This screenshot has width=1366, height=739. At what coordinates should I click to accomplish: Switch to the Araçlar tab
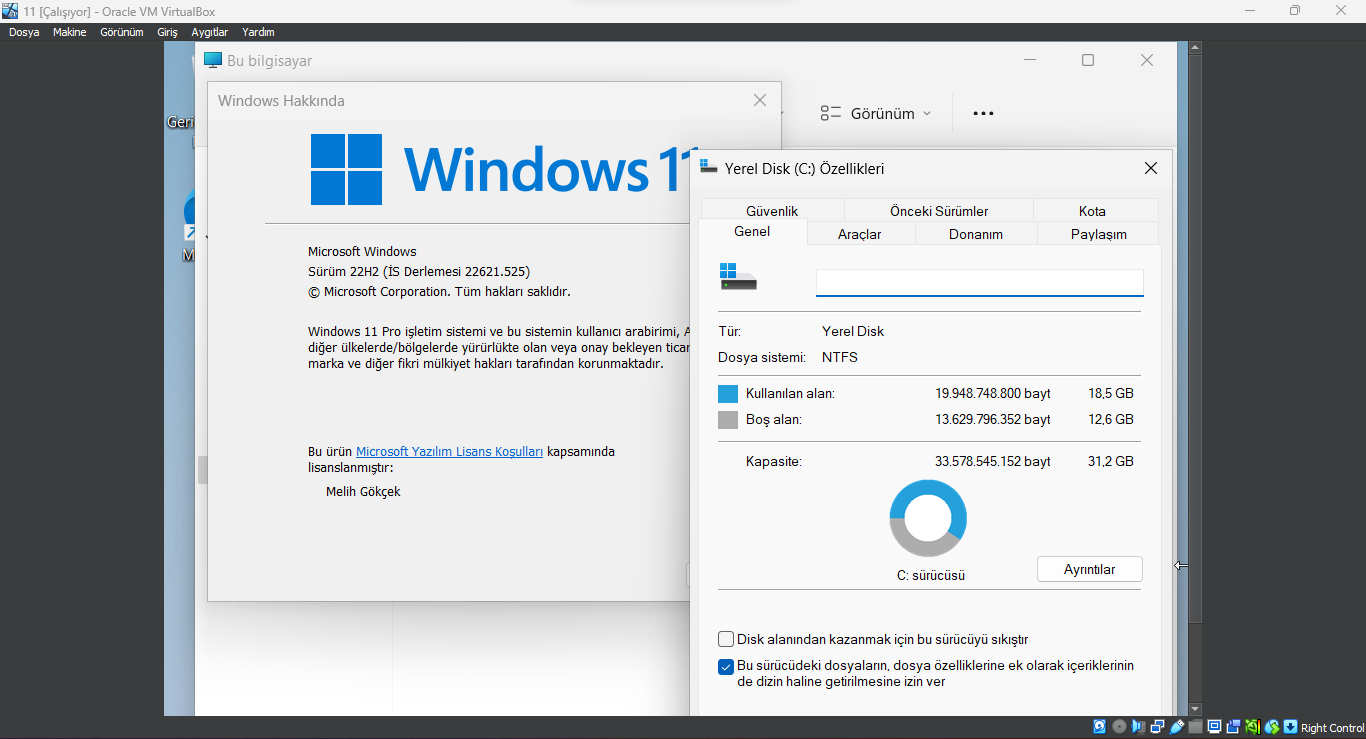click(x=859, y=234)
